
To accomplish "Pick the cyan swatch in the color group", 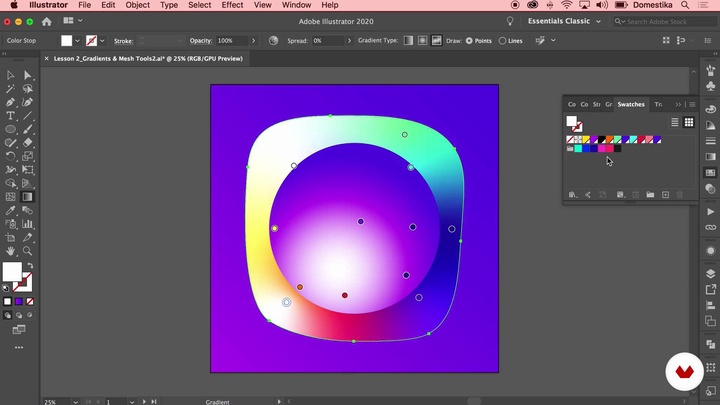I will 578,149.
